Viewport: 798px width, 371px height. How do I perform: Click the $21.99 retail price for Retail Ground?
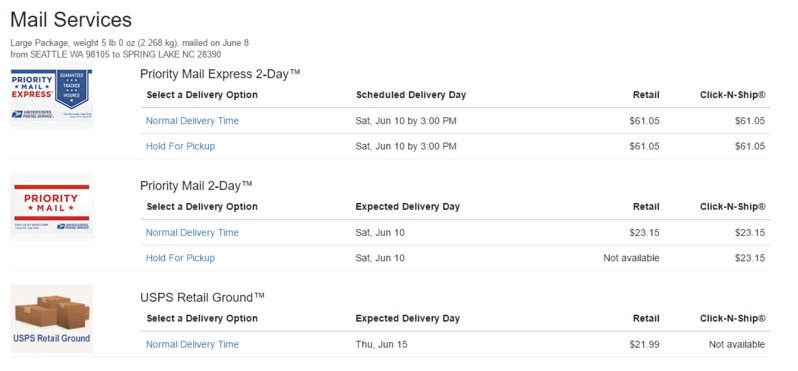click(644, 345)
